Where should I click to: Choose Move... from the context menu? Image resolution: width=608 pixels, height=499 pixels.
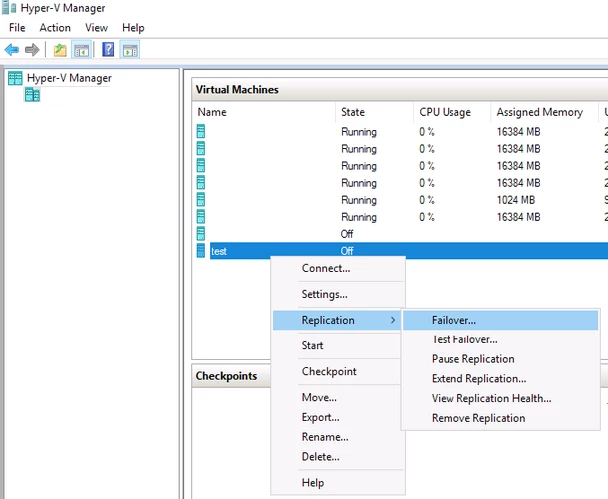point(319,397)
